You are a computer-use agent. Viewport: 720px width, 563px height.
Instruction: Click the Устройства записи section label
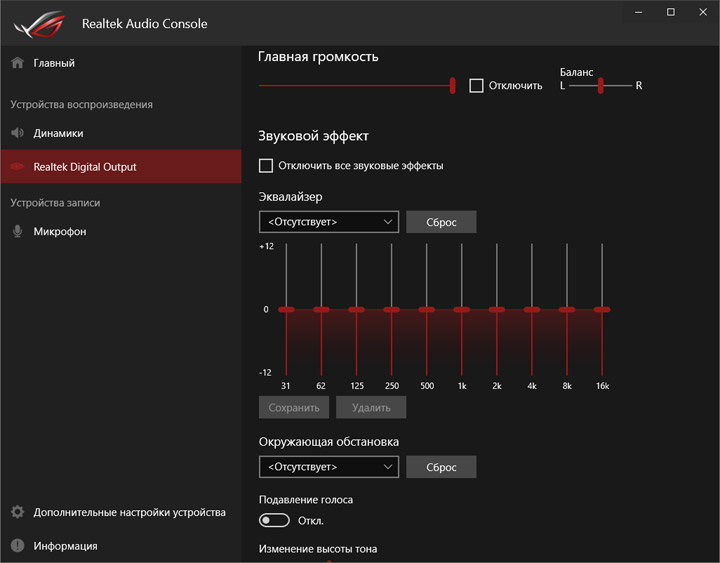pos(55,203)
